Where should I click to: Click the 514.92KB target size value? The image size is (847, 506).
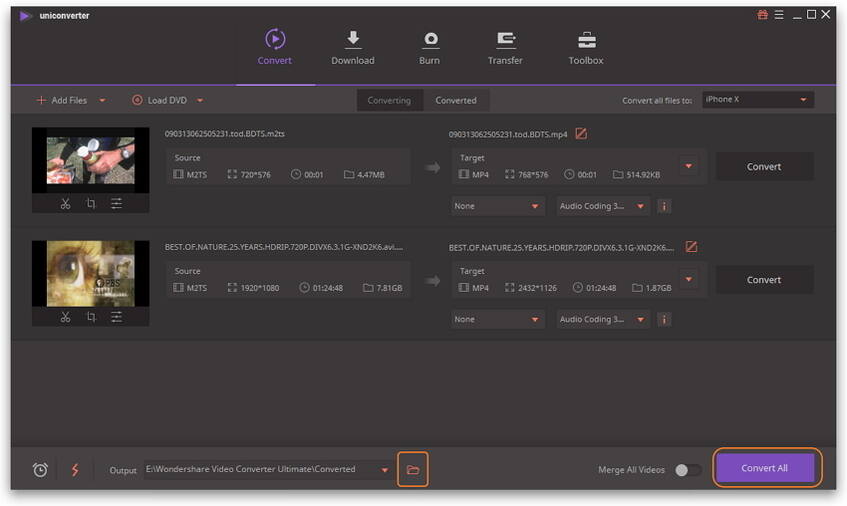(643, 175)
